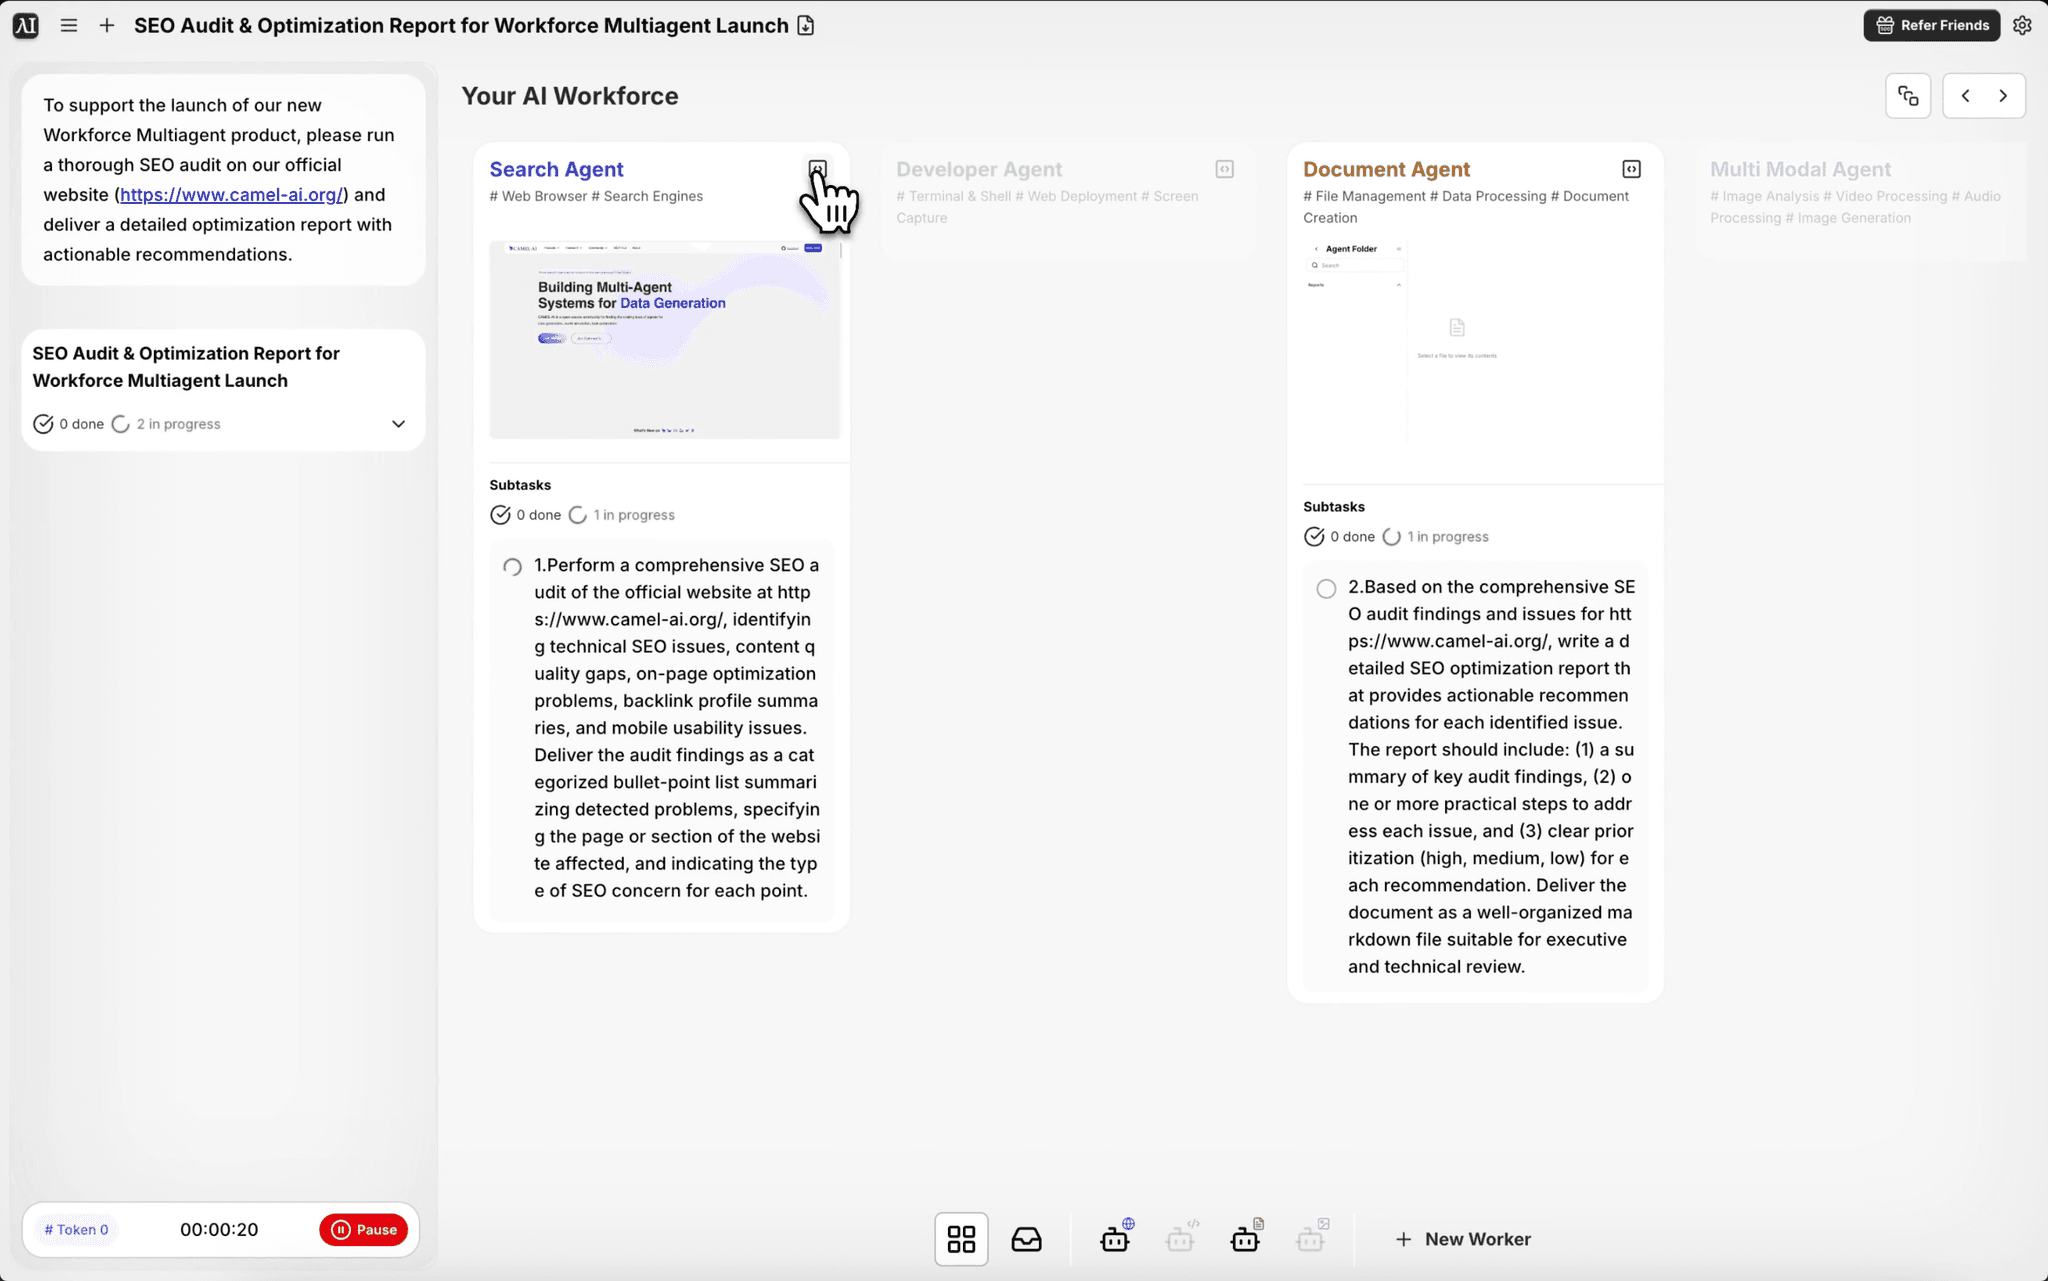The image size is (2048, 1281).
Task: Open the grid overview icon in bottom bar
Action: click(961, 1239)
